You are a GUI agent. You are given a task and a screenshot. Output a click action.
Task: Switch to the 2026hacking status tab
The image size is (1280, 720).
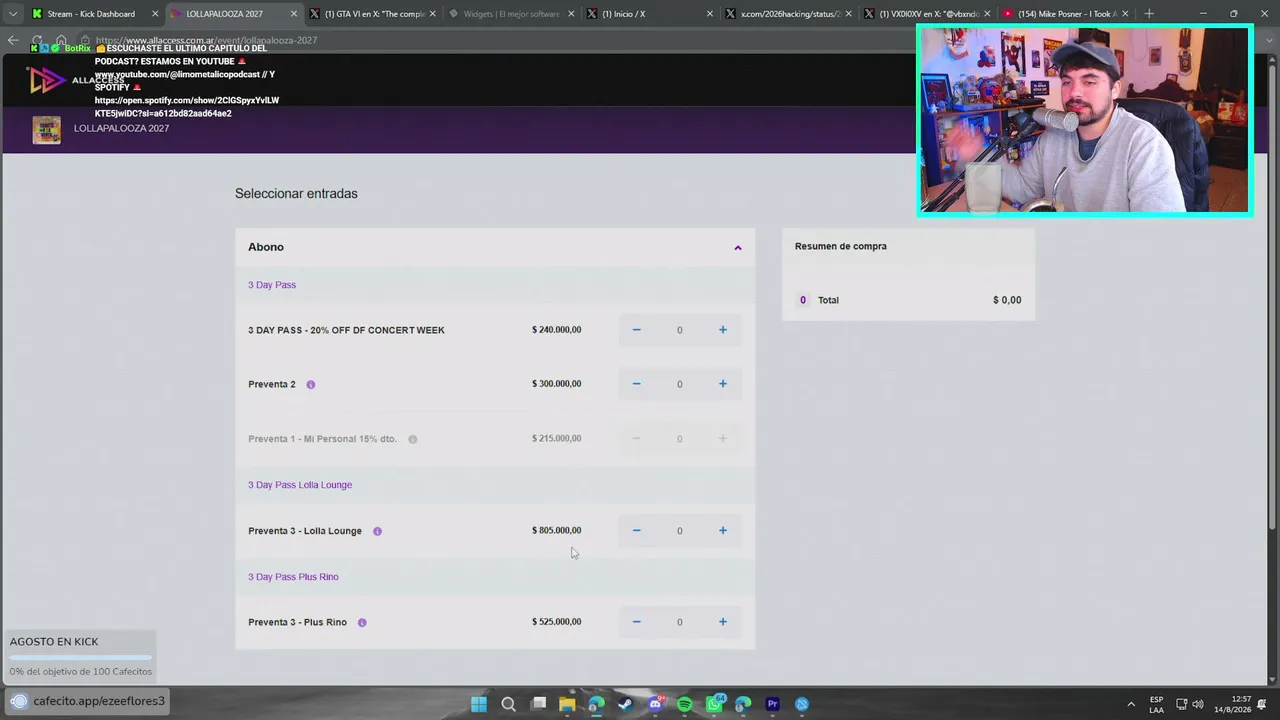coord(787,14)
